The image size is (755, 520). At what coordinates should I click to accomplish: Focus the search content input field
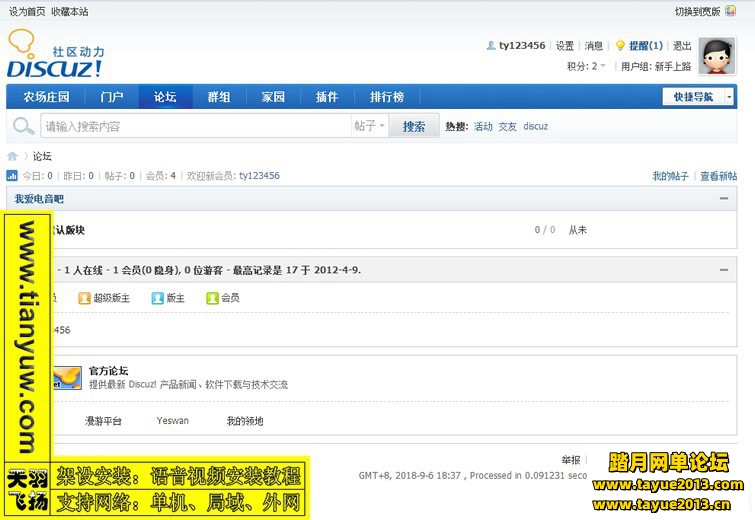click(x=196, y=126)
